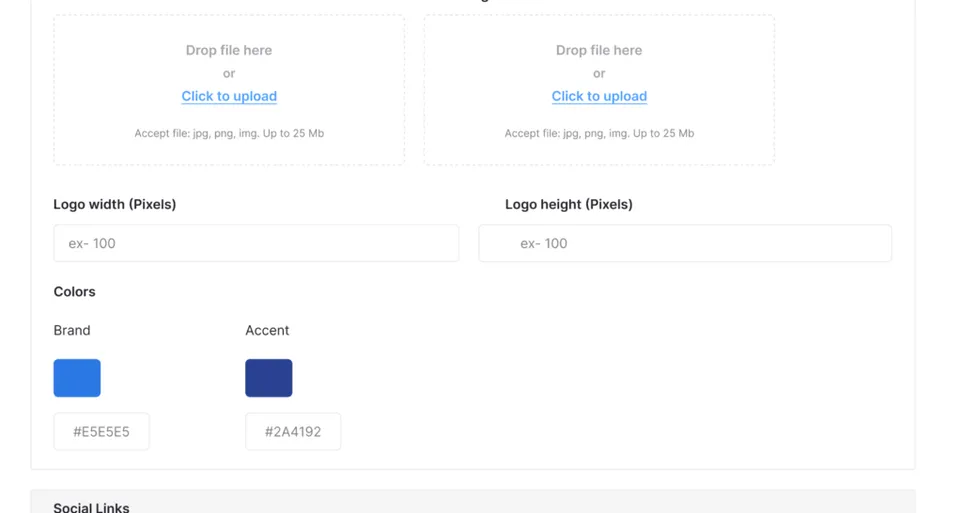Click right zone's 'Accept file' hint text
This screenshot has width=962, height=513.
pos(599,133)
